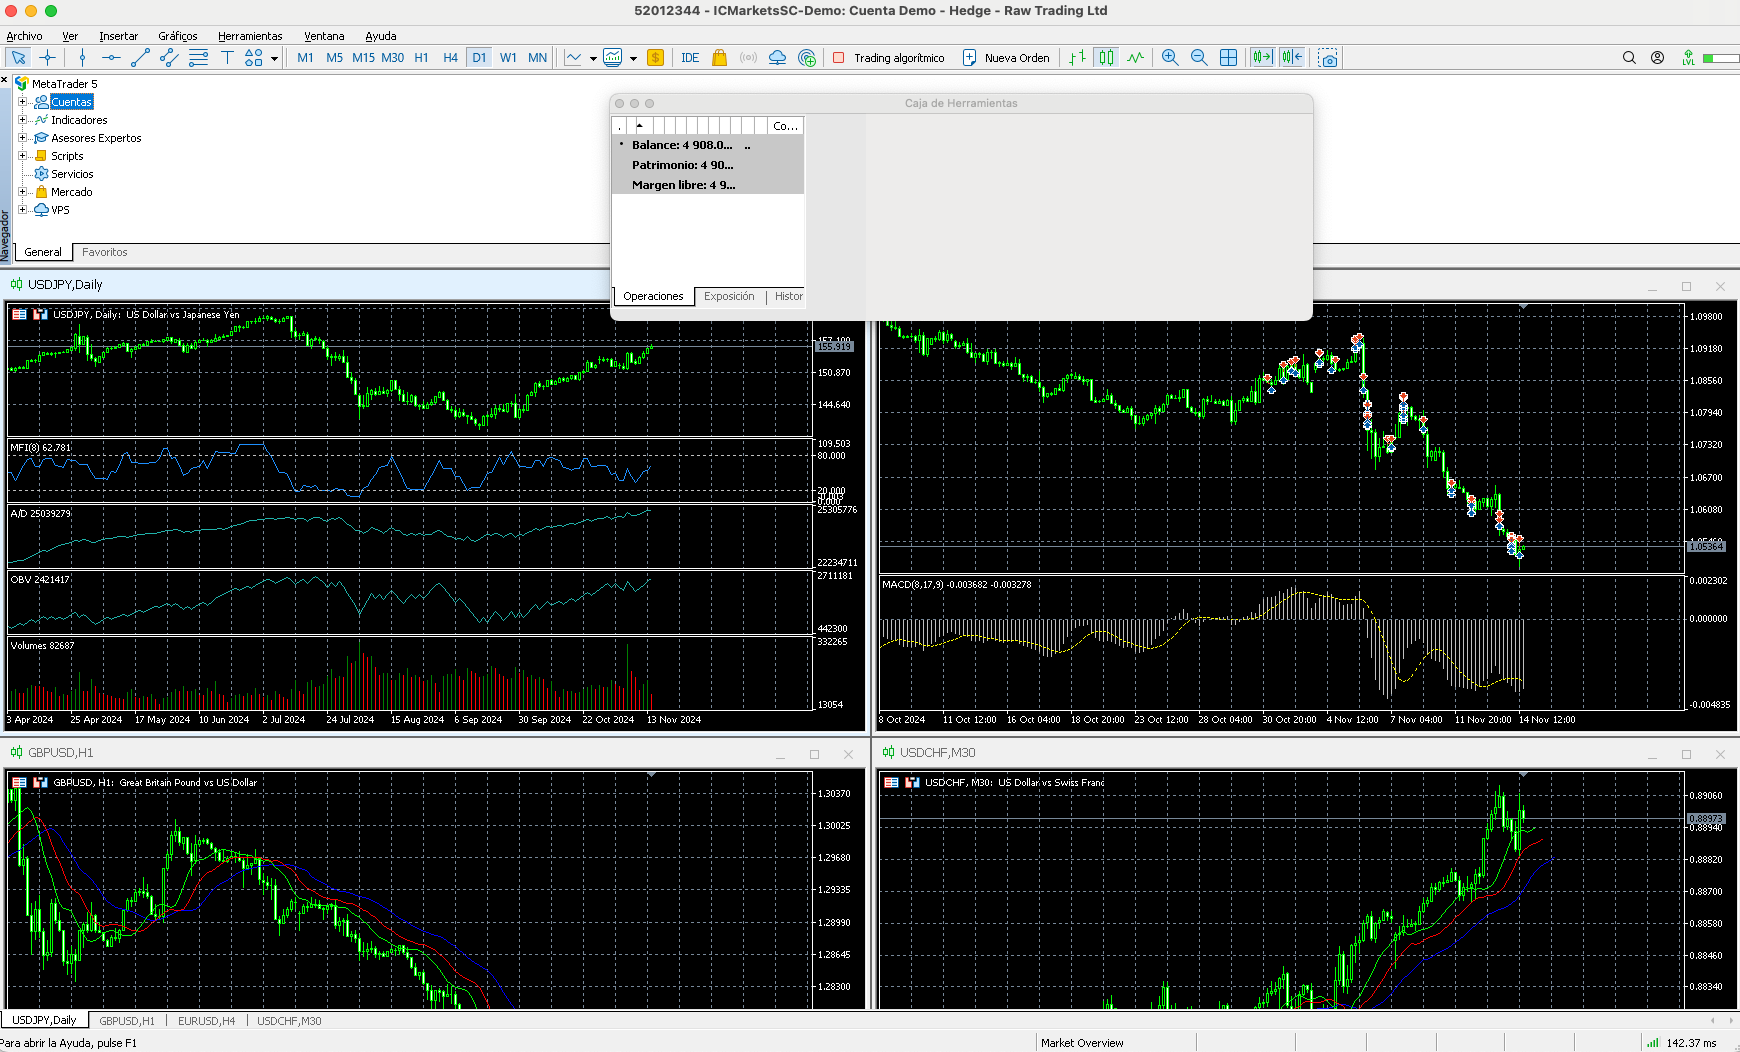Switch to candlestick chart display
Viewport: 1740px width, 1052px height.
1106,57
